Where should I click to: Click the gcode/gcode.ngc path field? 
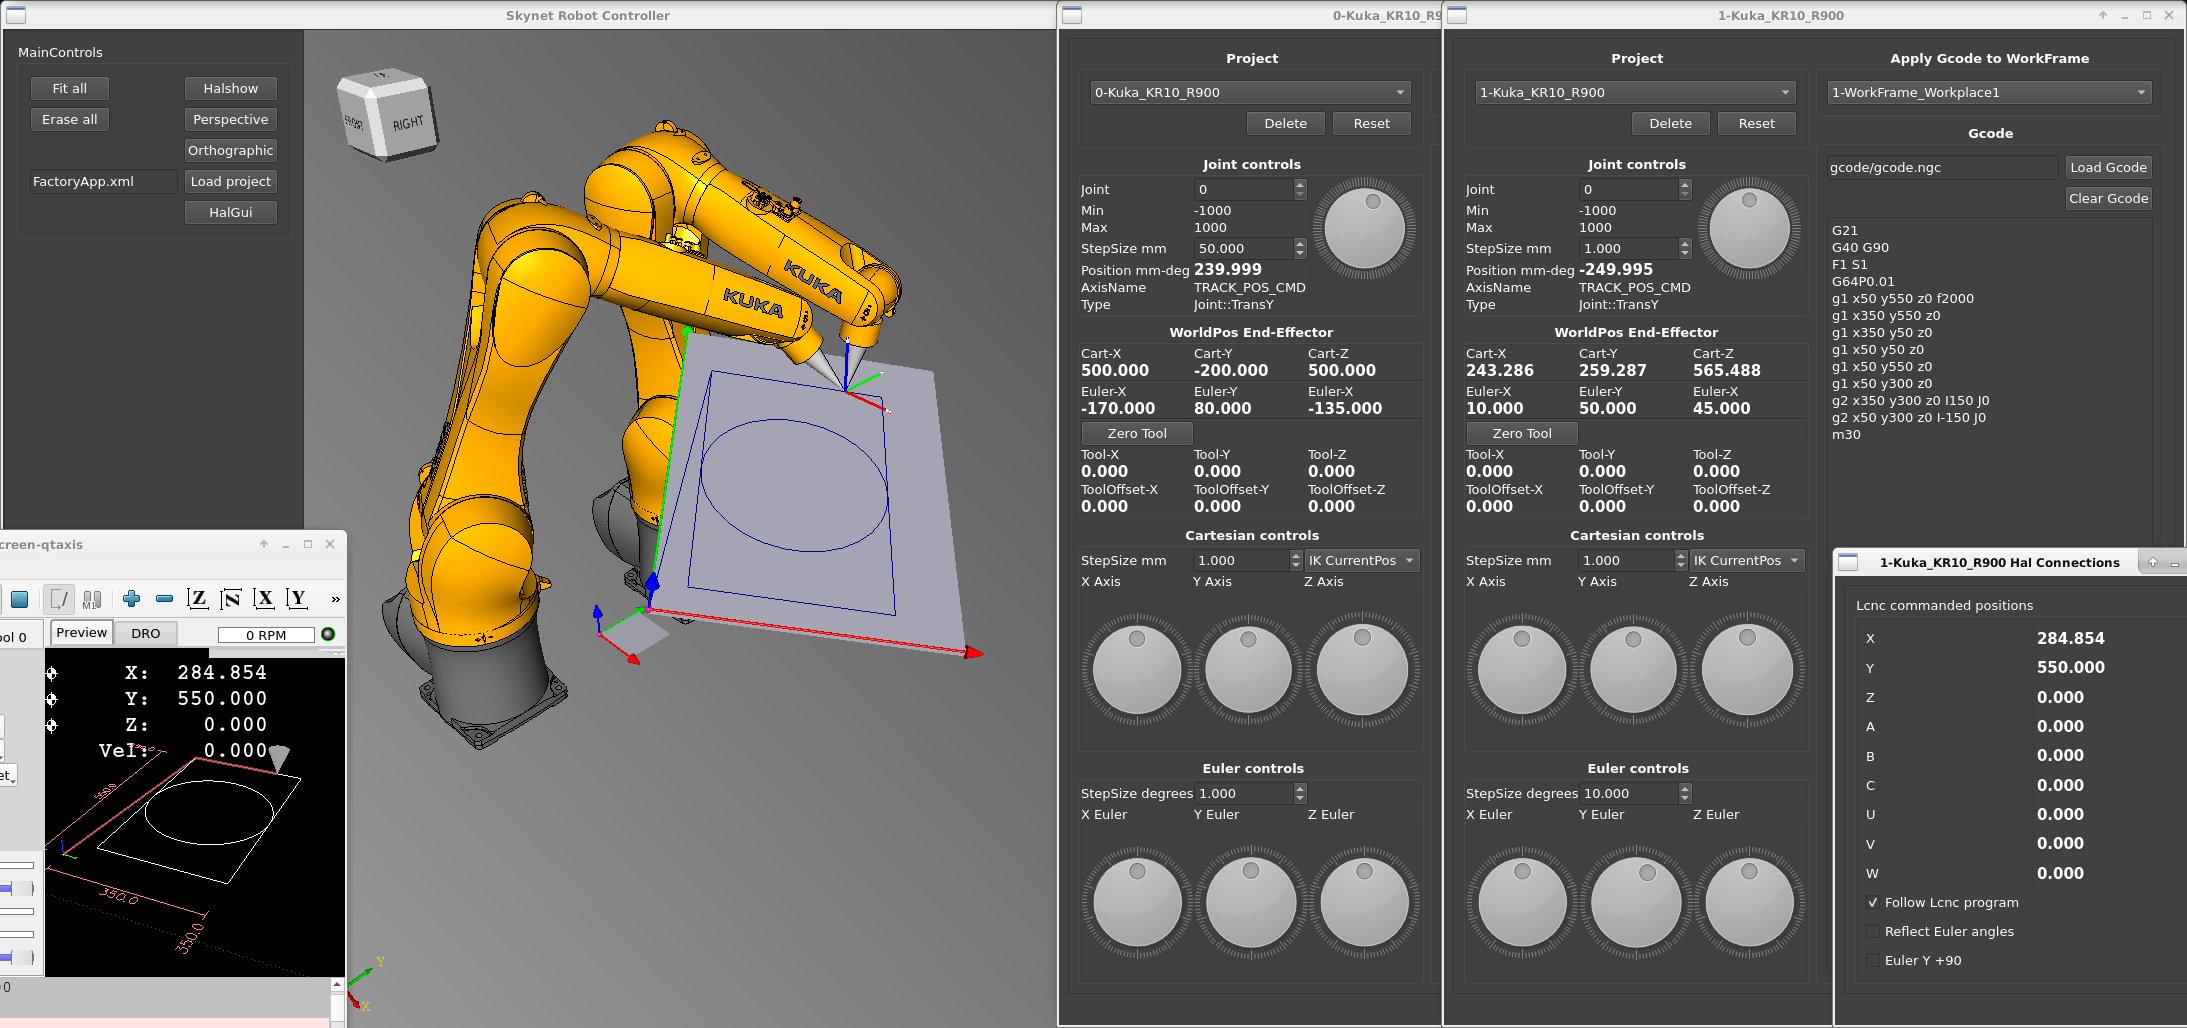(1942, 167)
